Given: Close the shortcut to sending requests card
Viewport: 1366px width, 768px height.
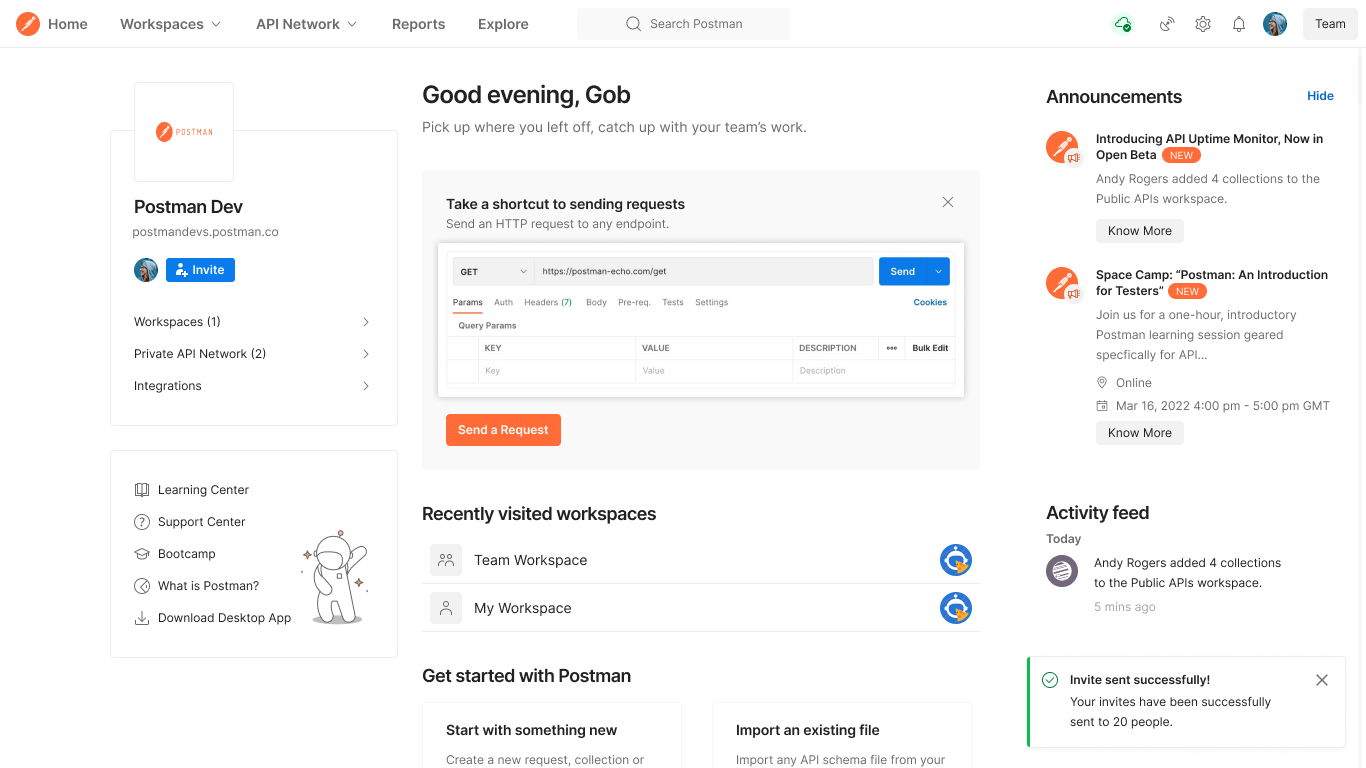Looking at the screenshot, I should click(x=948, y=202).
